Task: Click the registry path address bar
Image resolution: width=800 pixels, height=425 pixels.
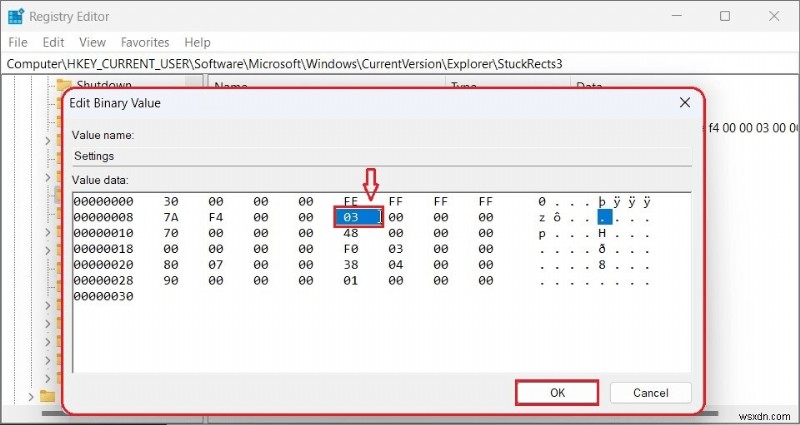Action: [400, 64]
